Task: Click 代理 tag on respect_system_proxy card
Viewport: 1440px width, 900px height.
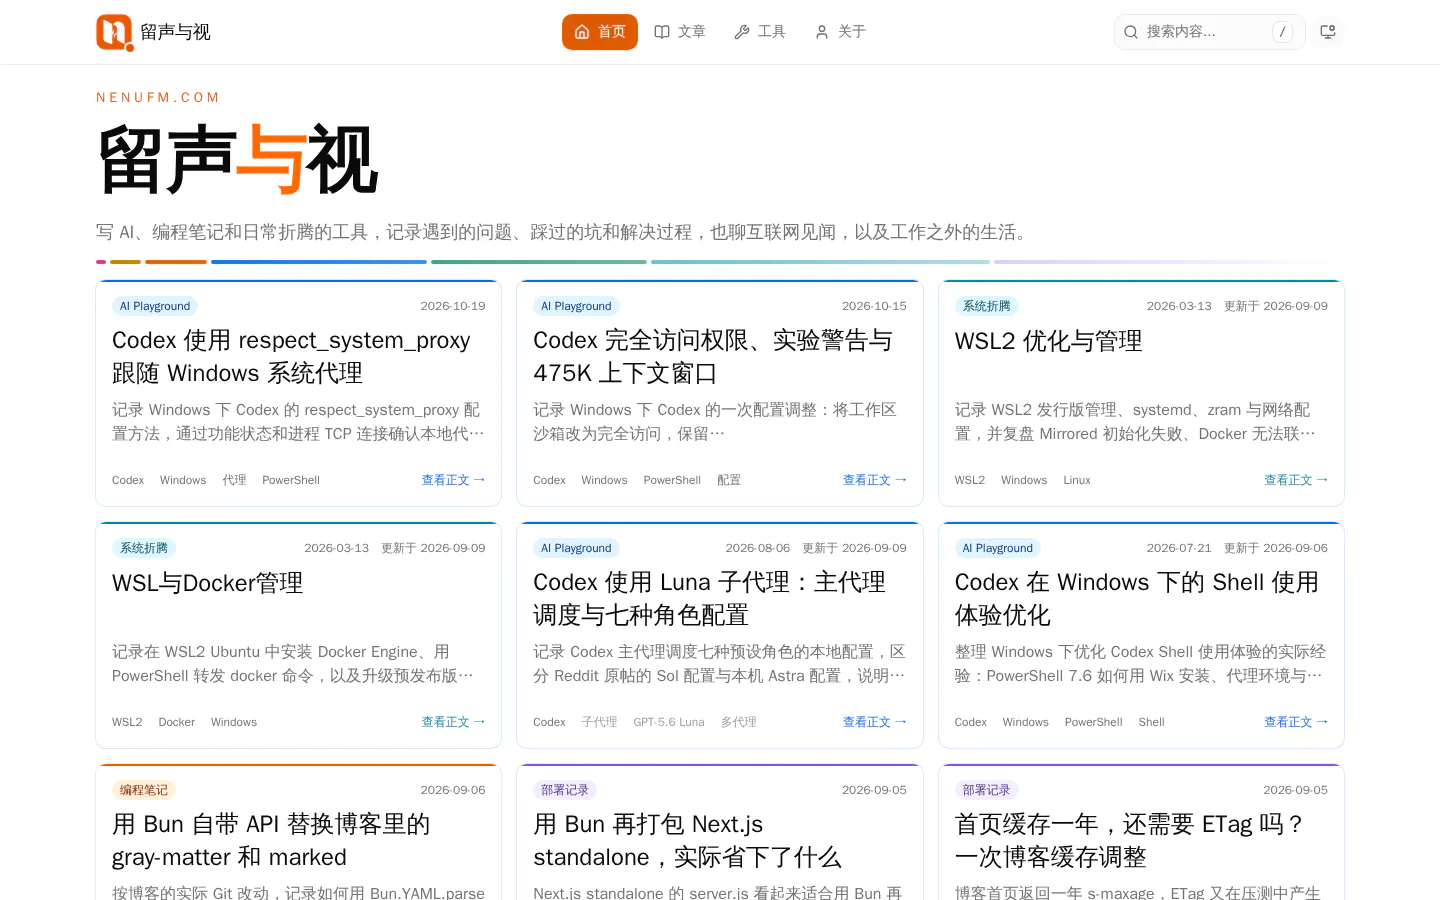Action: tap(234, 480)
